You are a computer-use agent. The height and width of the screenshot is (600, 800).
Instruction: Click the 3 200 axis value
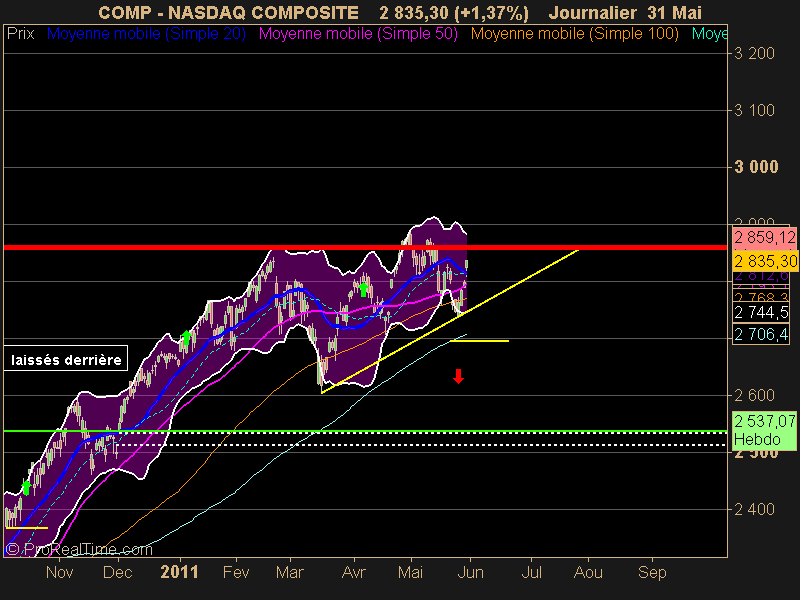(754, 54)
